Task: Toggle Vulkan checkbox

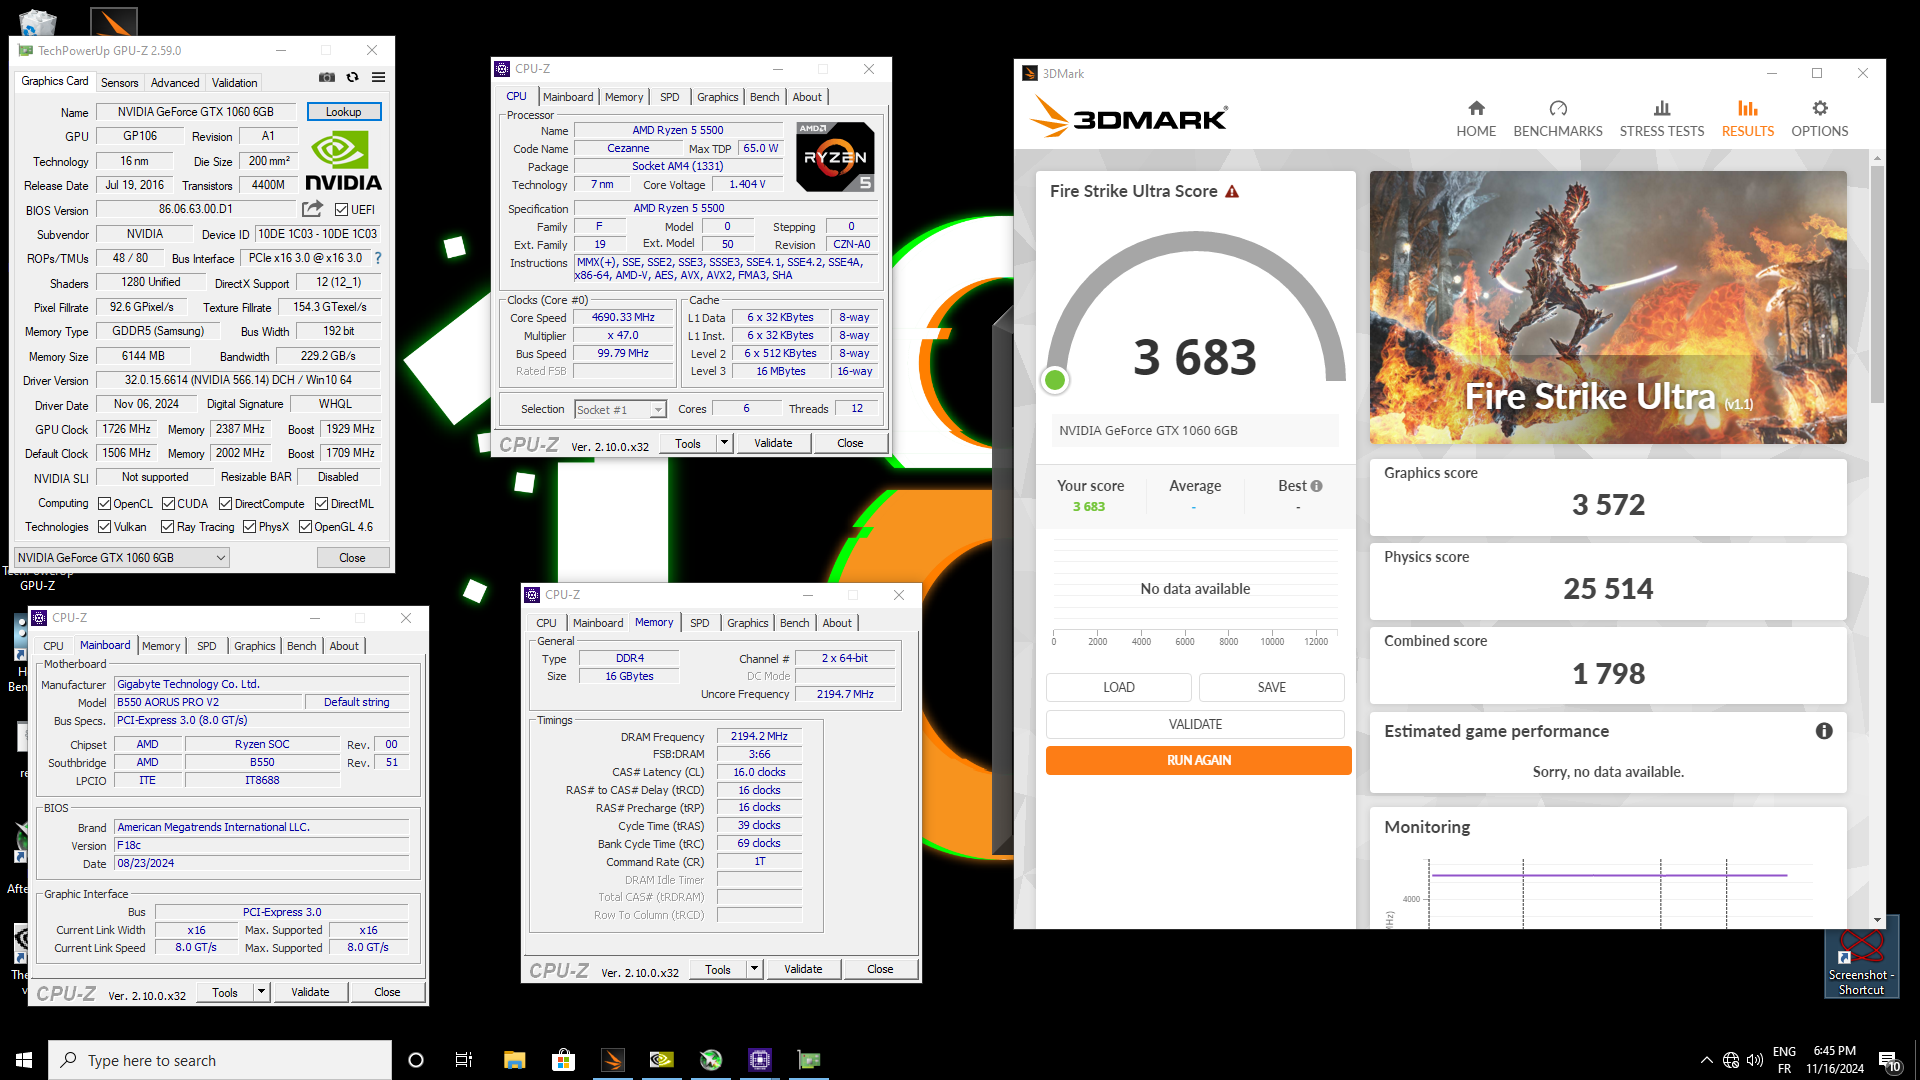Action: pyautogui.click(x=104, y=526)
